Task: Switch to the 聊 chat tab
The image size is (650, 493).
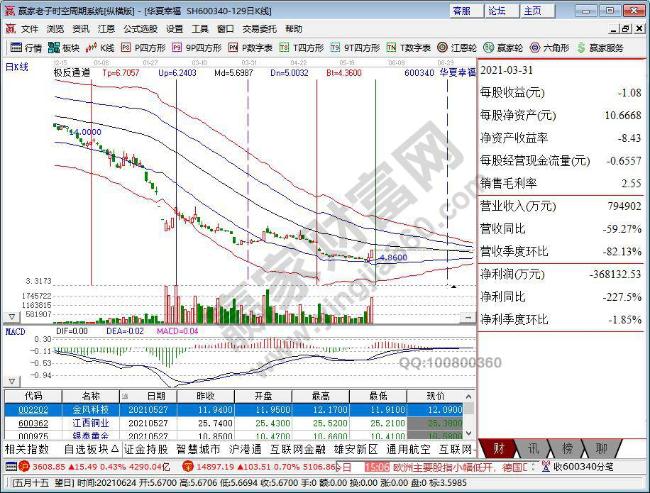Action: tap(601, 449)
